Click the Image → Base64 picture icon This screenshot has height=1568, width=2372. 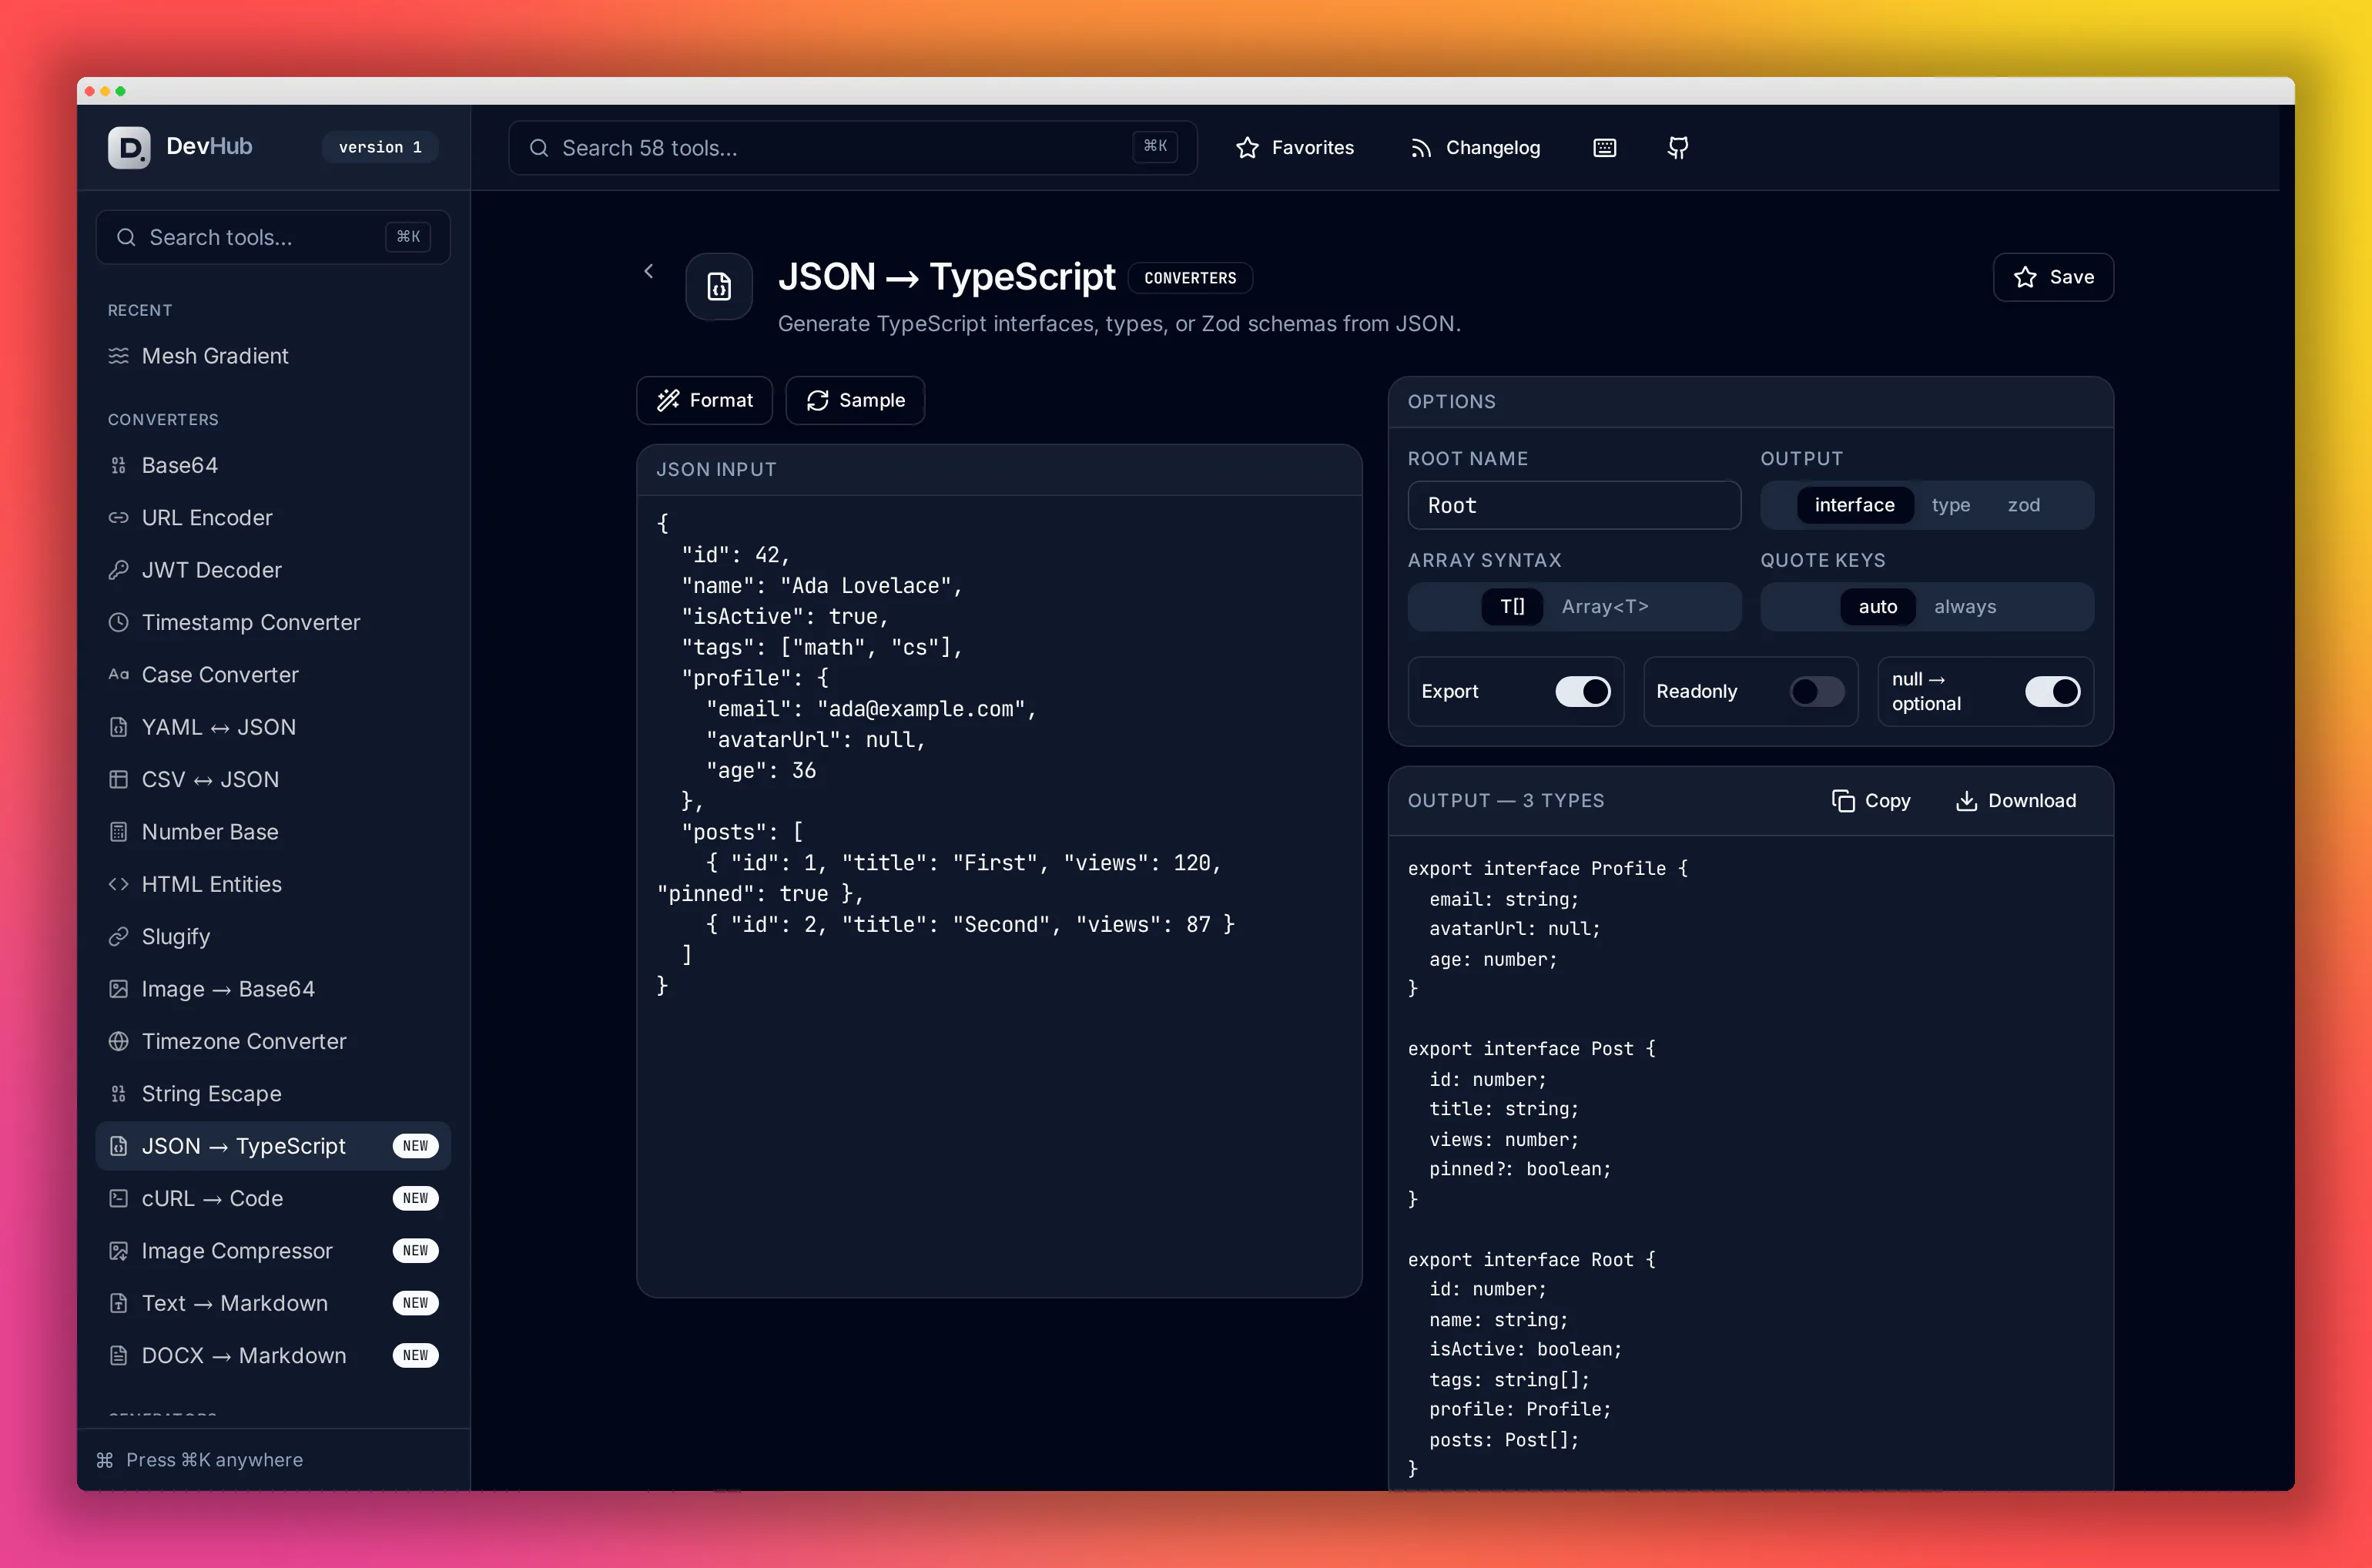(118, 988)
